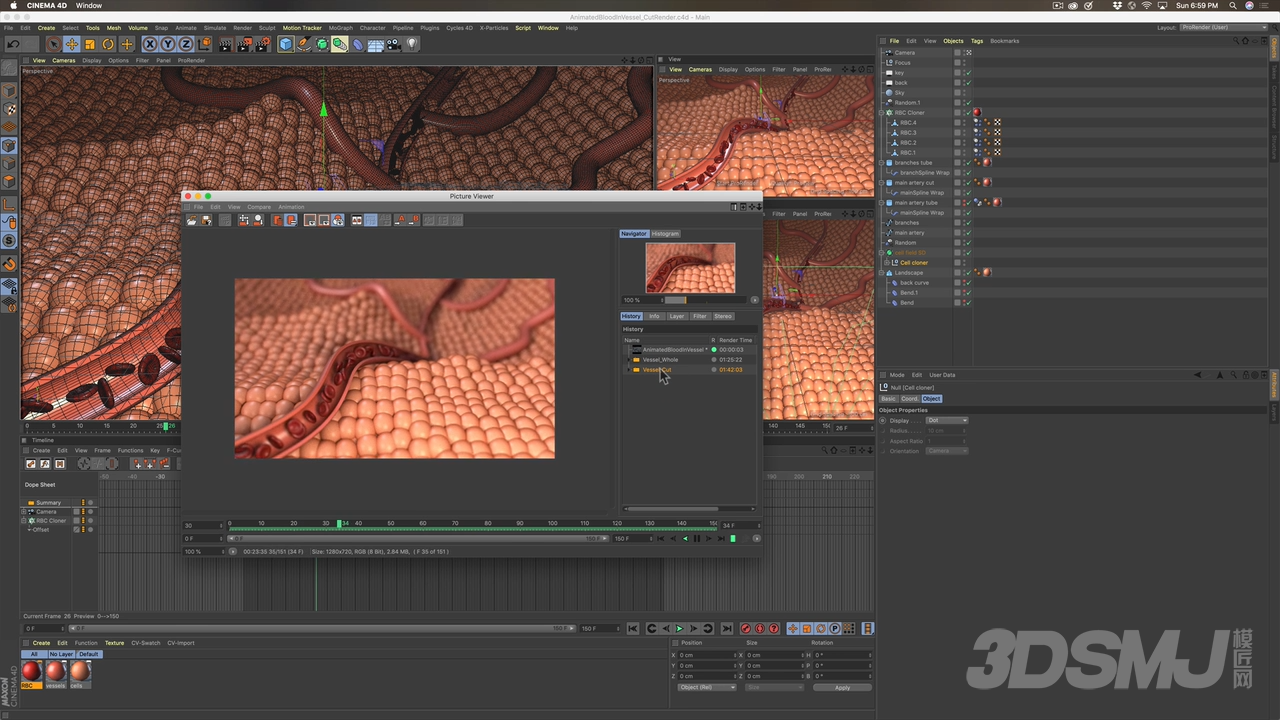Click the Undo arrow in main toolbar
Image resolution: width=1280 pixels, height=720 pixels.
tap(13, 44)
